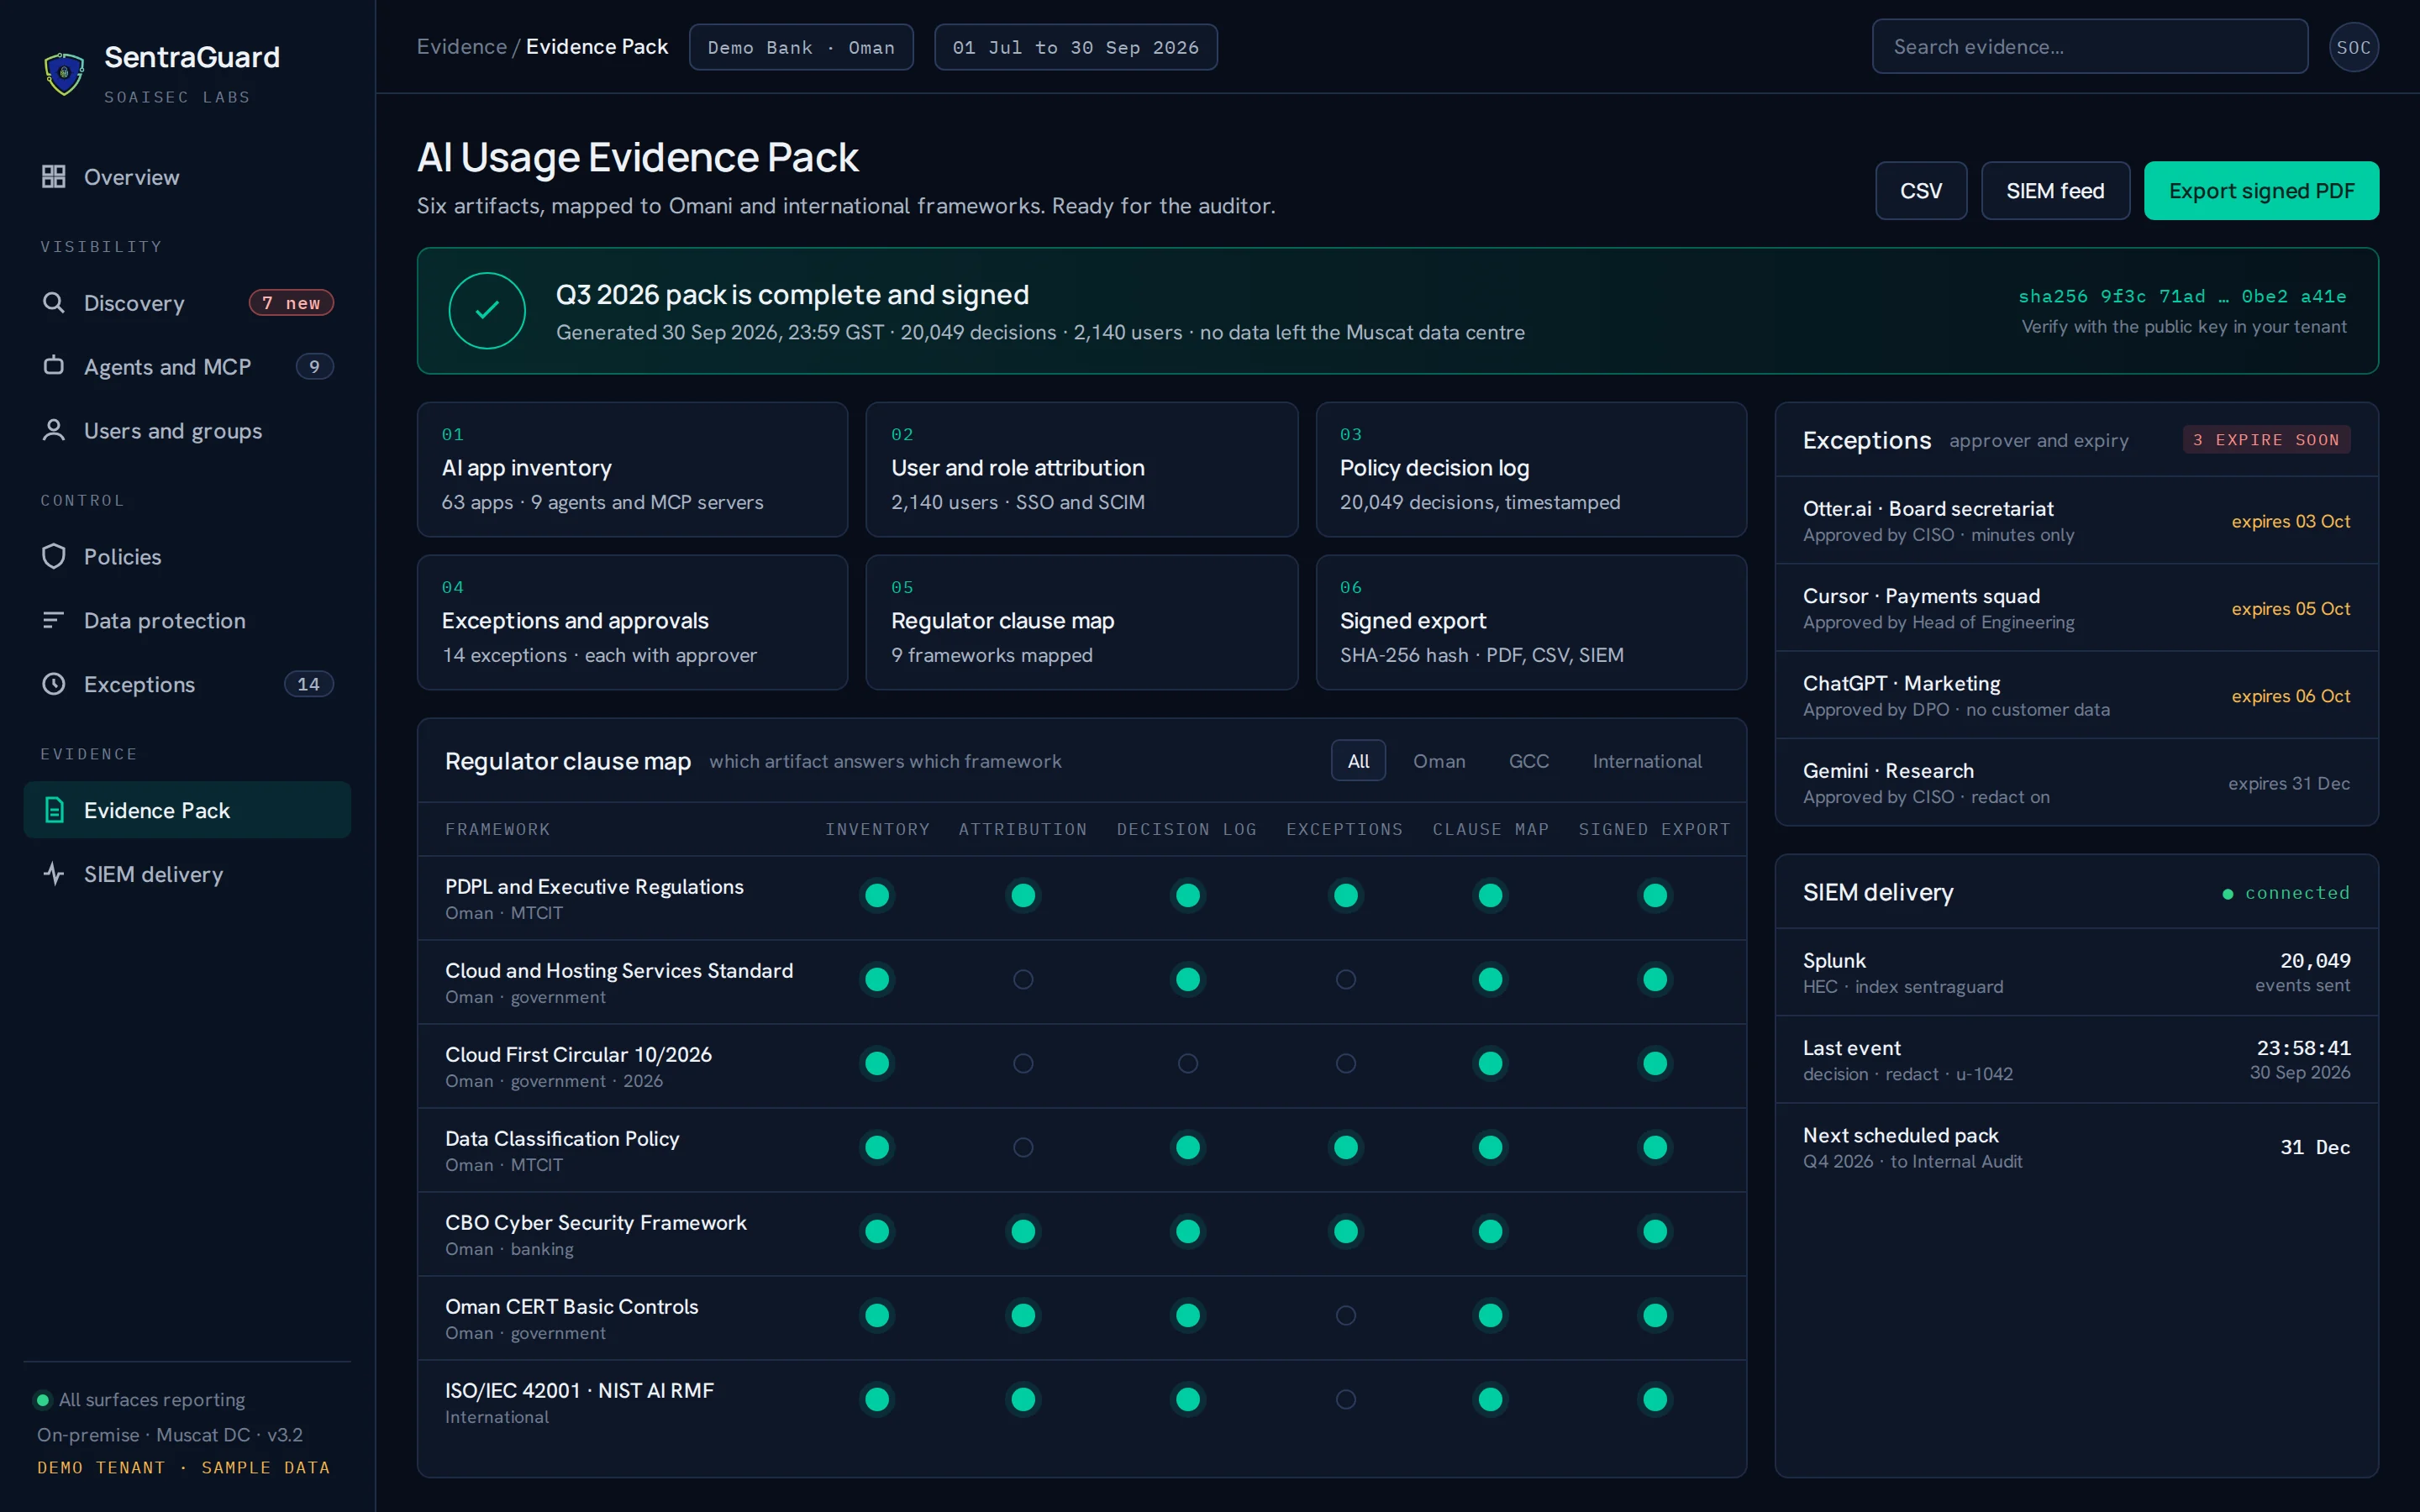The height and width of the screenshot is (1512, 2420).
Task: Click the Agents and MCP robot icon
Action: point(54,366)
